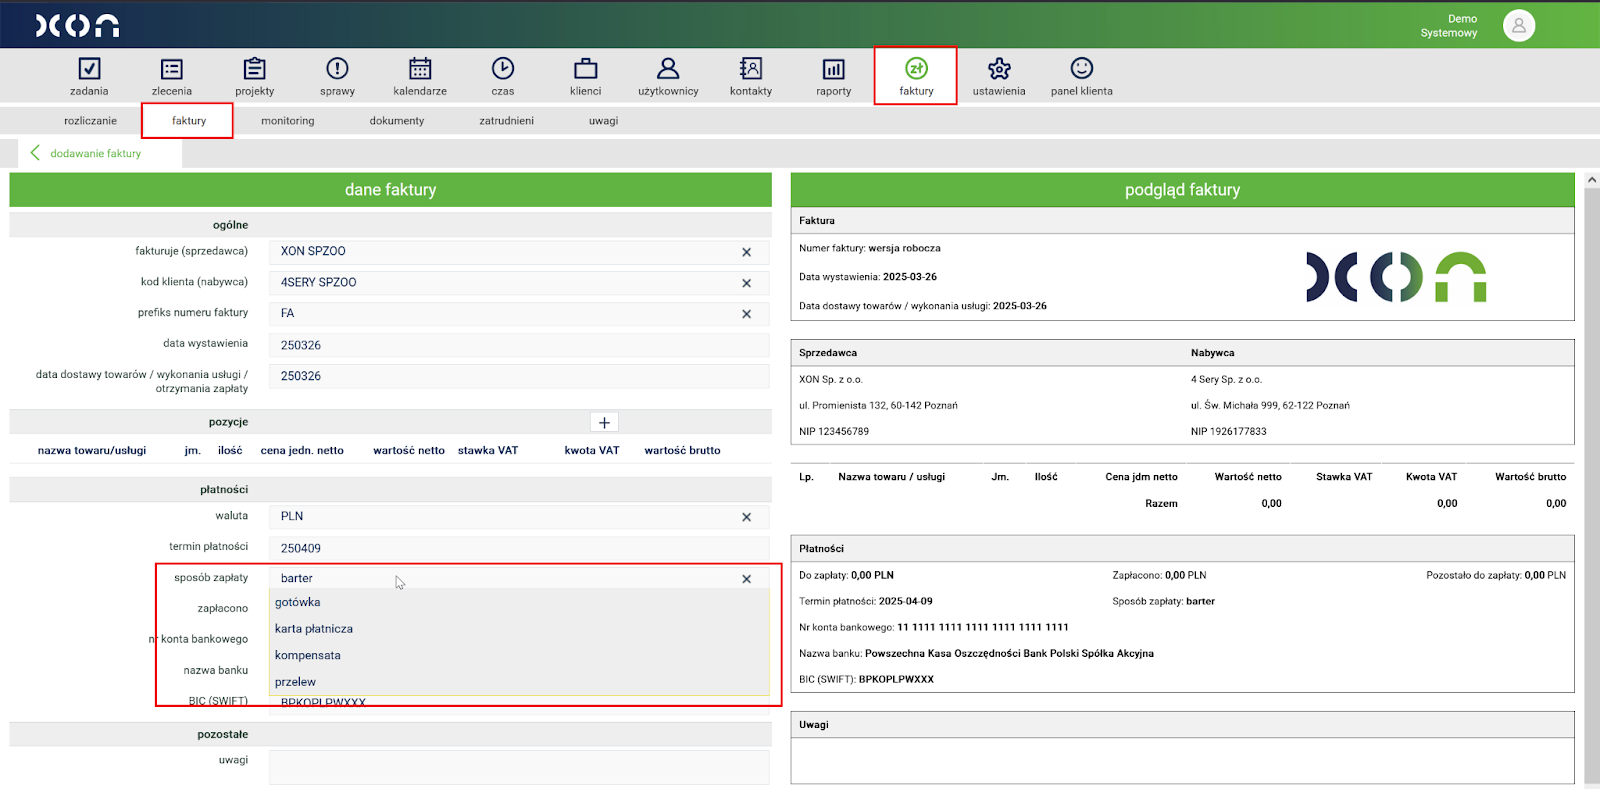Viewport: 1600px width, 789px height.
Task: Switch to the faktury sub-tab
Action: pos(189,121)
